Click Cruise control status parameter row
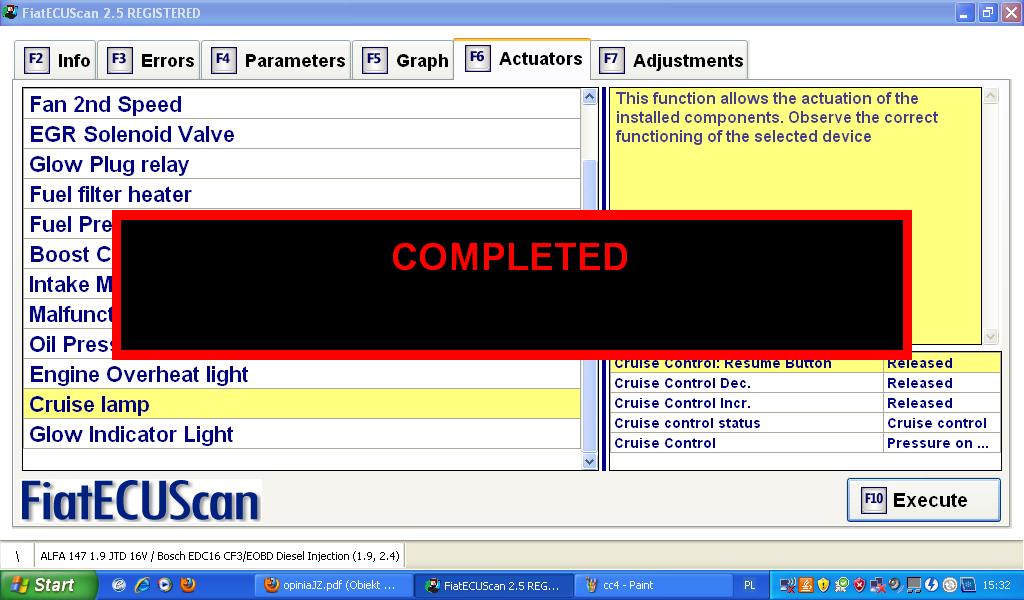This screenshot has width=1024, height=600. pyautogui.click(x=805, y=423)
